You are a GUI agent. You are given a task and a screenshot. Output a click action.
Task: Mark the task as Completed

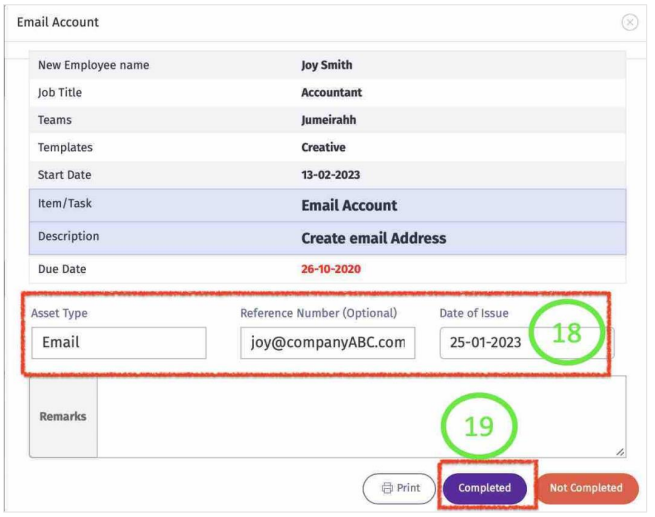click(x=485, y=488)
